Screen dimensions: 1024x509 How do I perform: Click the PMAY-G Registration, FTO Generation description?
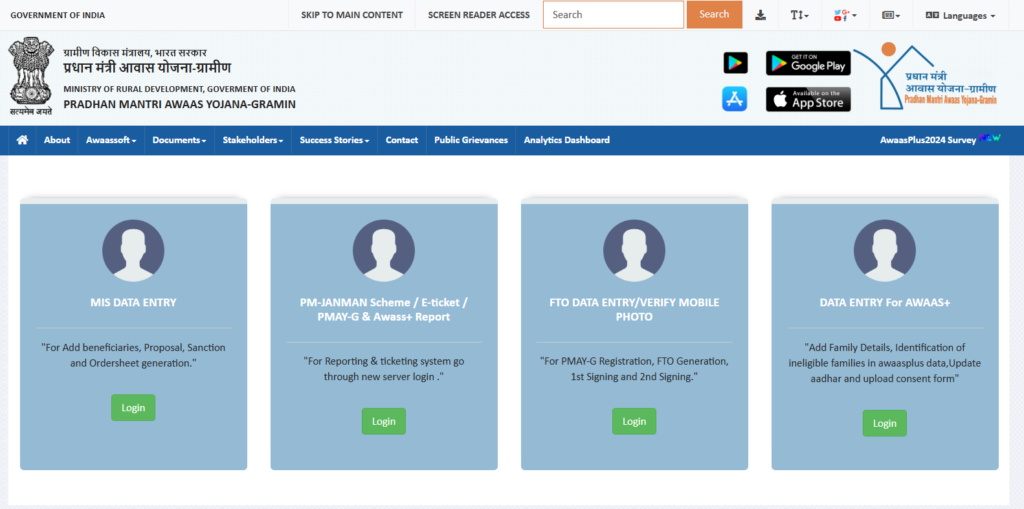pyautogui.click(x=634, y=369)
